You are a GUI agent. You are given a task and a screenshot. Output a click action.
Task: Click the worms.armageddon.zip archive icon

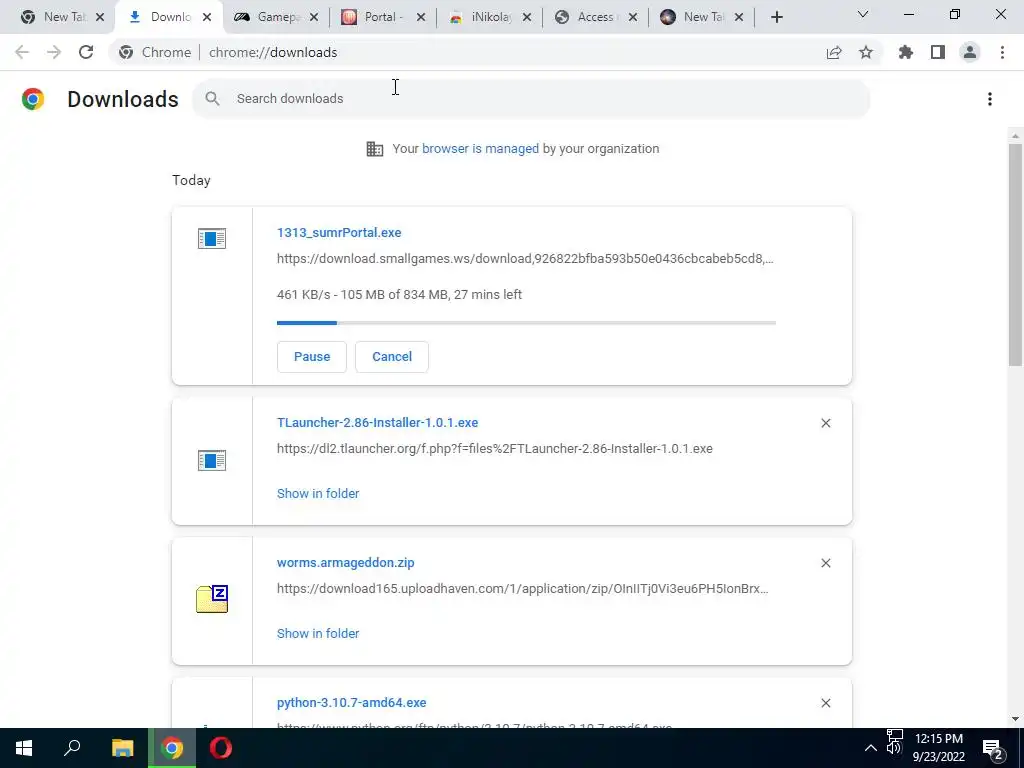coord(212,599)
